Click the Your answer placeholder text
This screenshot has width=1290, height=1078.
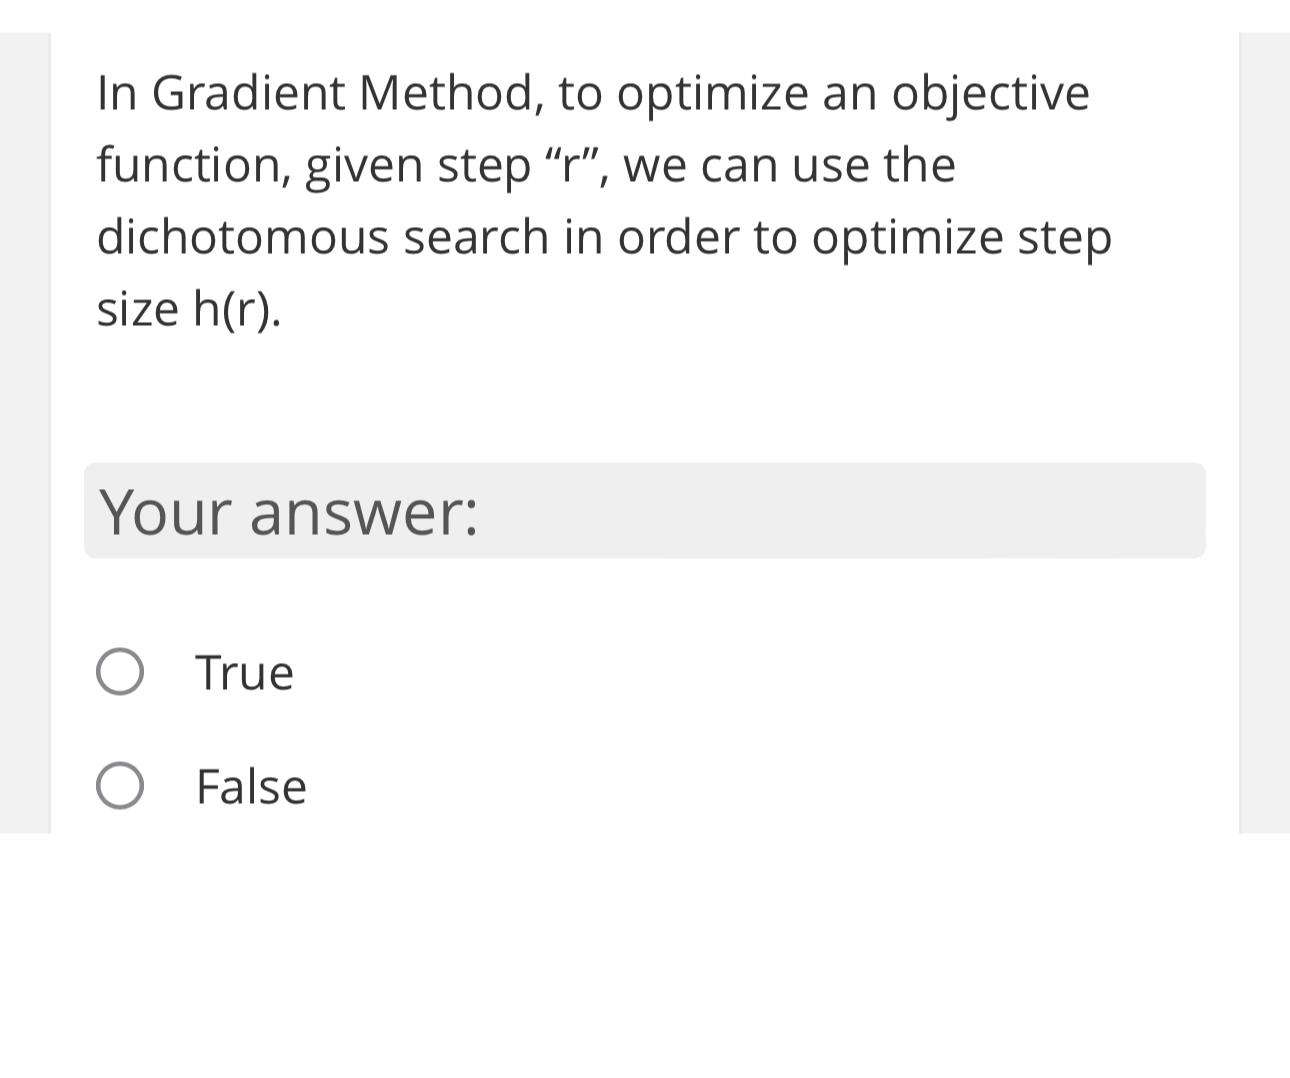click(x=288, y=511)
